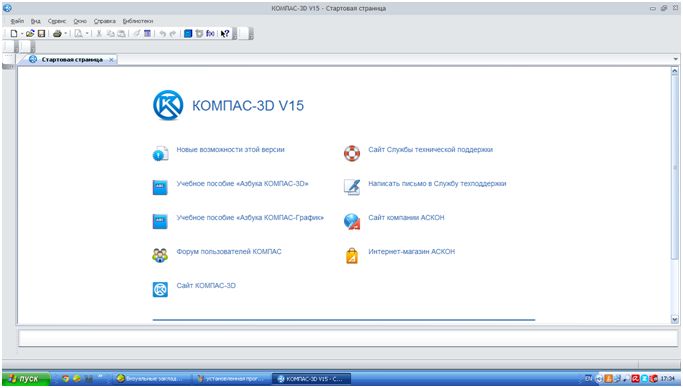Click the Variables icon beside the fx button
The image size is (683, 388).
[x=199, y=34]
